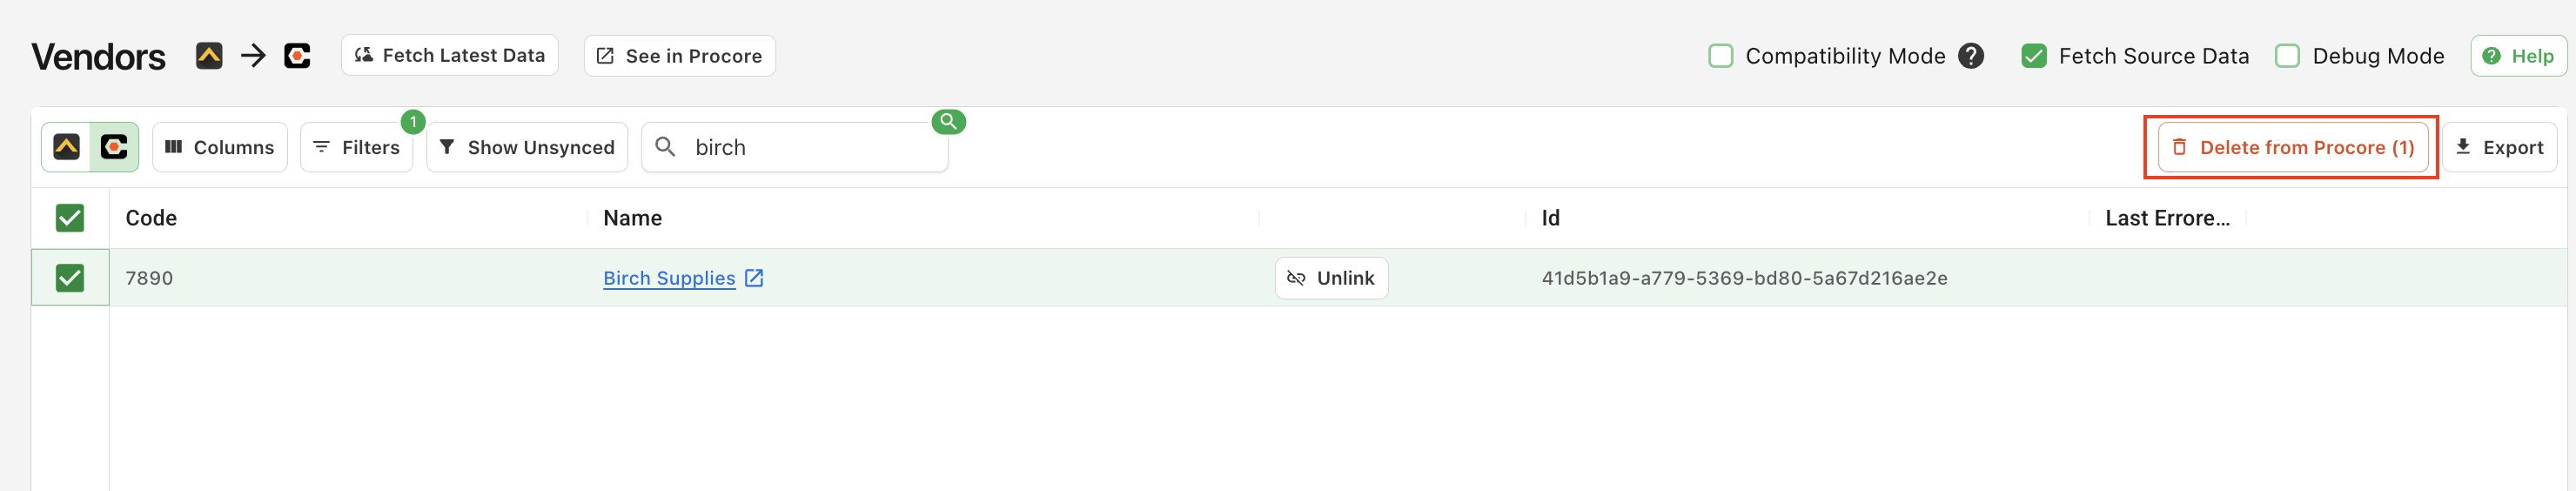Enable Compatibility Mode checkbox
The height and width of the screenshot is (491, 2576).
pos(1721,56)
